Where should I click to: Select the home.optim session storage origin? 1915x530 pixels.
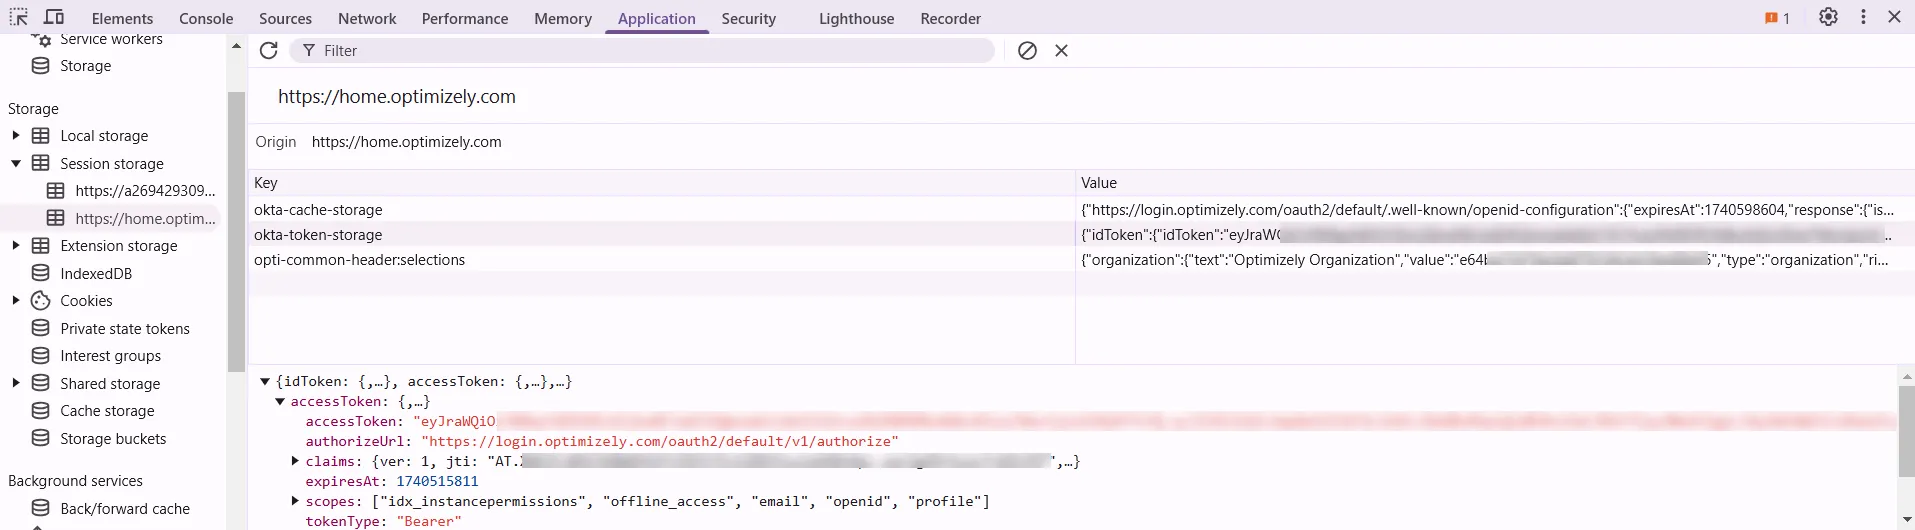click(145, 218)
